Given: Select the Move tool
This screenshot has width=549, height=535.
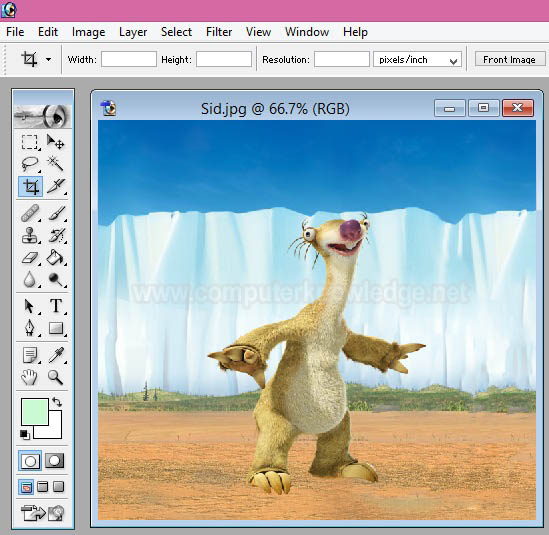Looking at the screenshot, I should 56,143.
